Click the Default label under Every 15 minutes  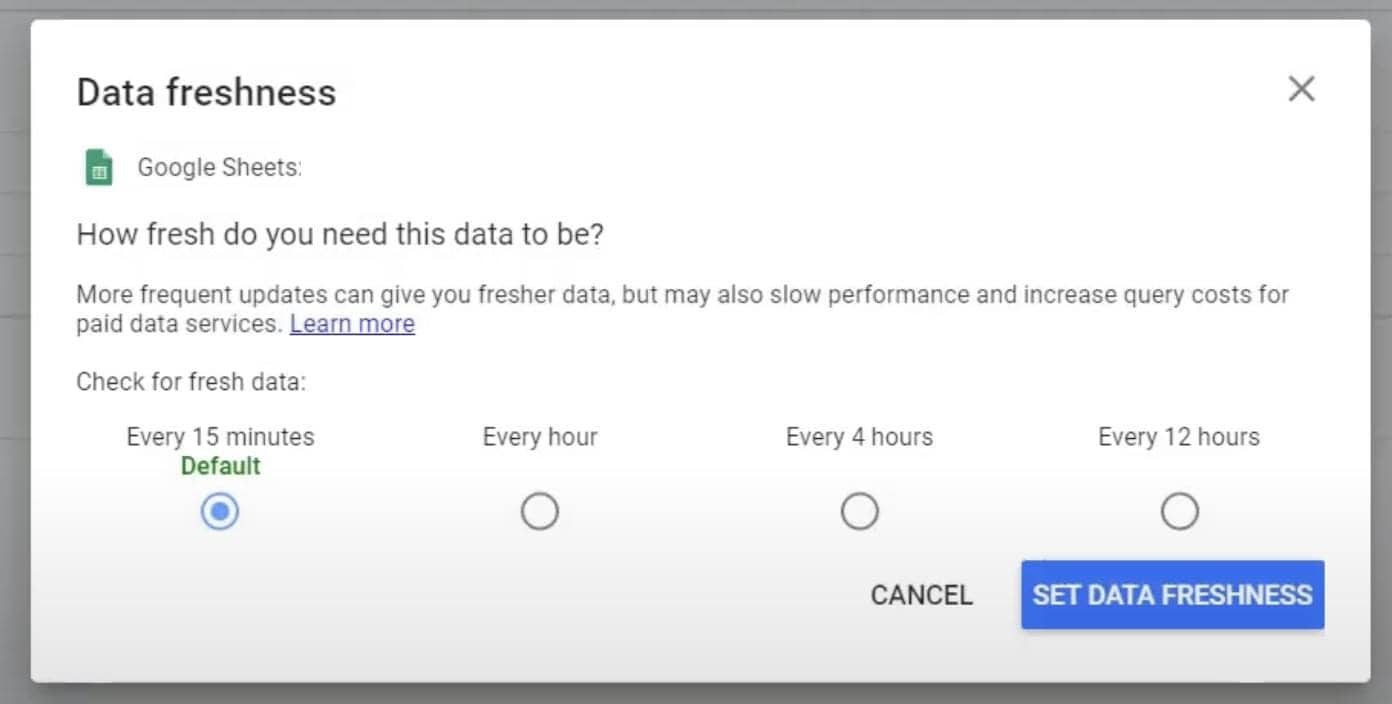[x=220, y=465]
